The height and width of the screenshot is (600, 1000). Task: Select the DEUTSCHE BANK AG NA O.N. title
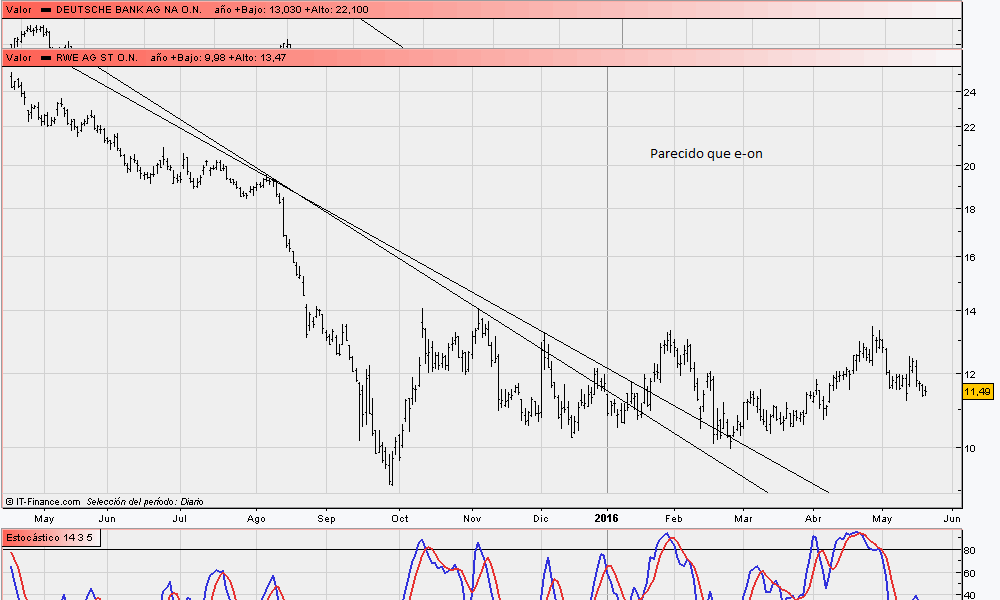[127, 9]
